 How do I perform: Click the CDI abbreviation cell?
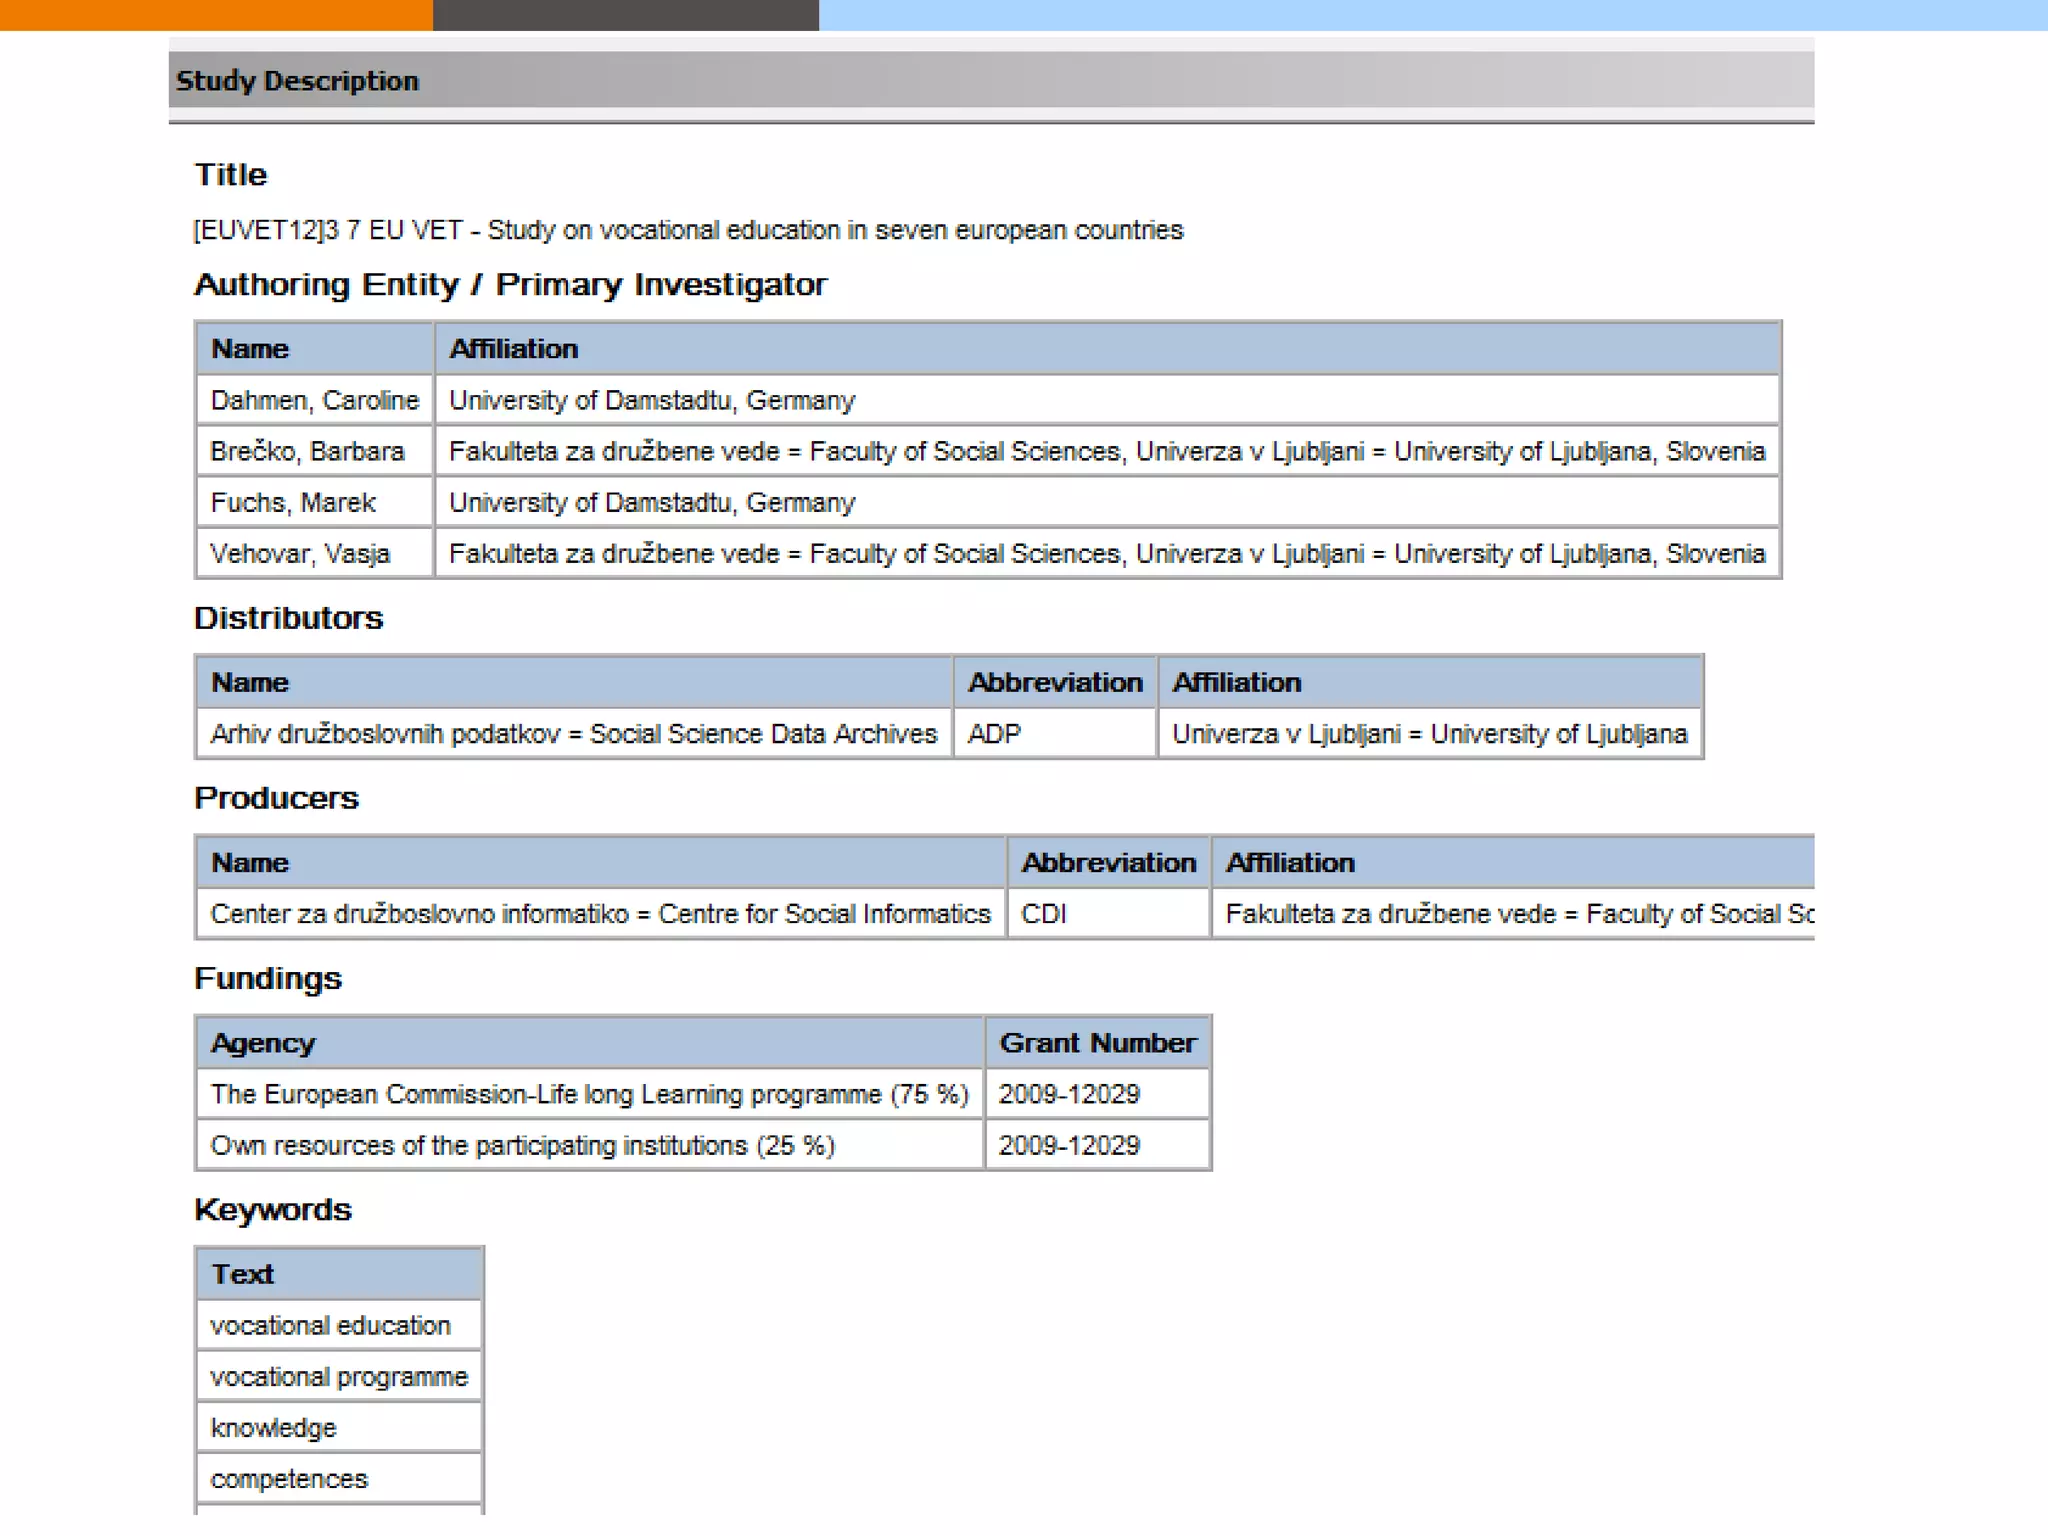[x=1044, y=914]
